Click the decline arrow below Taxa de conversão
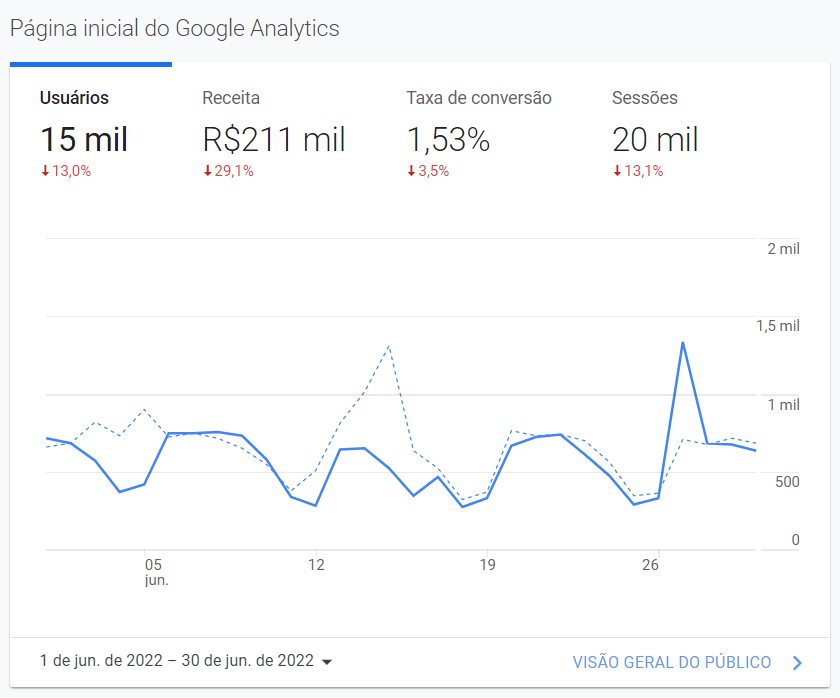The image size is (840, 698). [410, 171]
